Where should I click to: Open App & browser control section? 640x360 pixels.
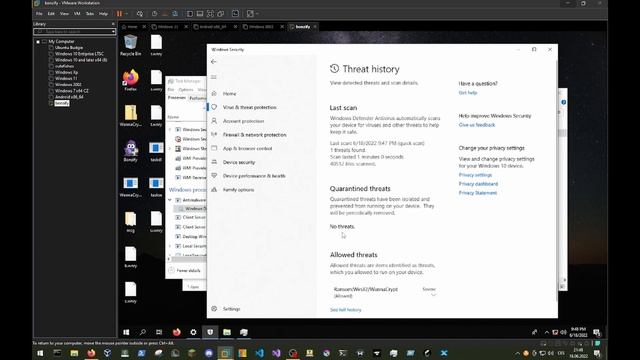tap(247, 149)
